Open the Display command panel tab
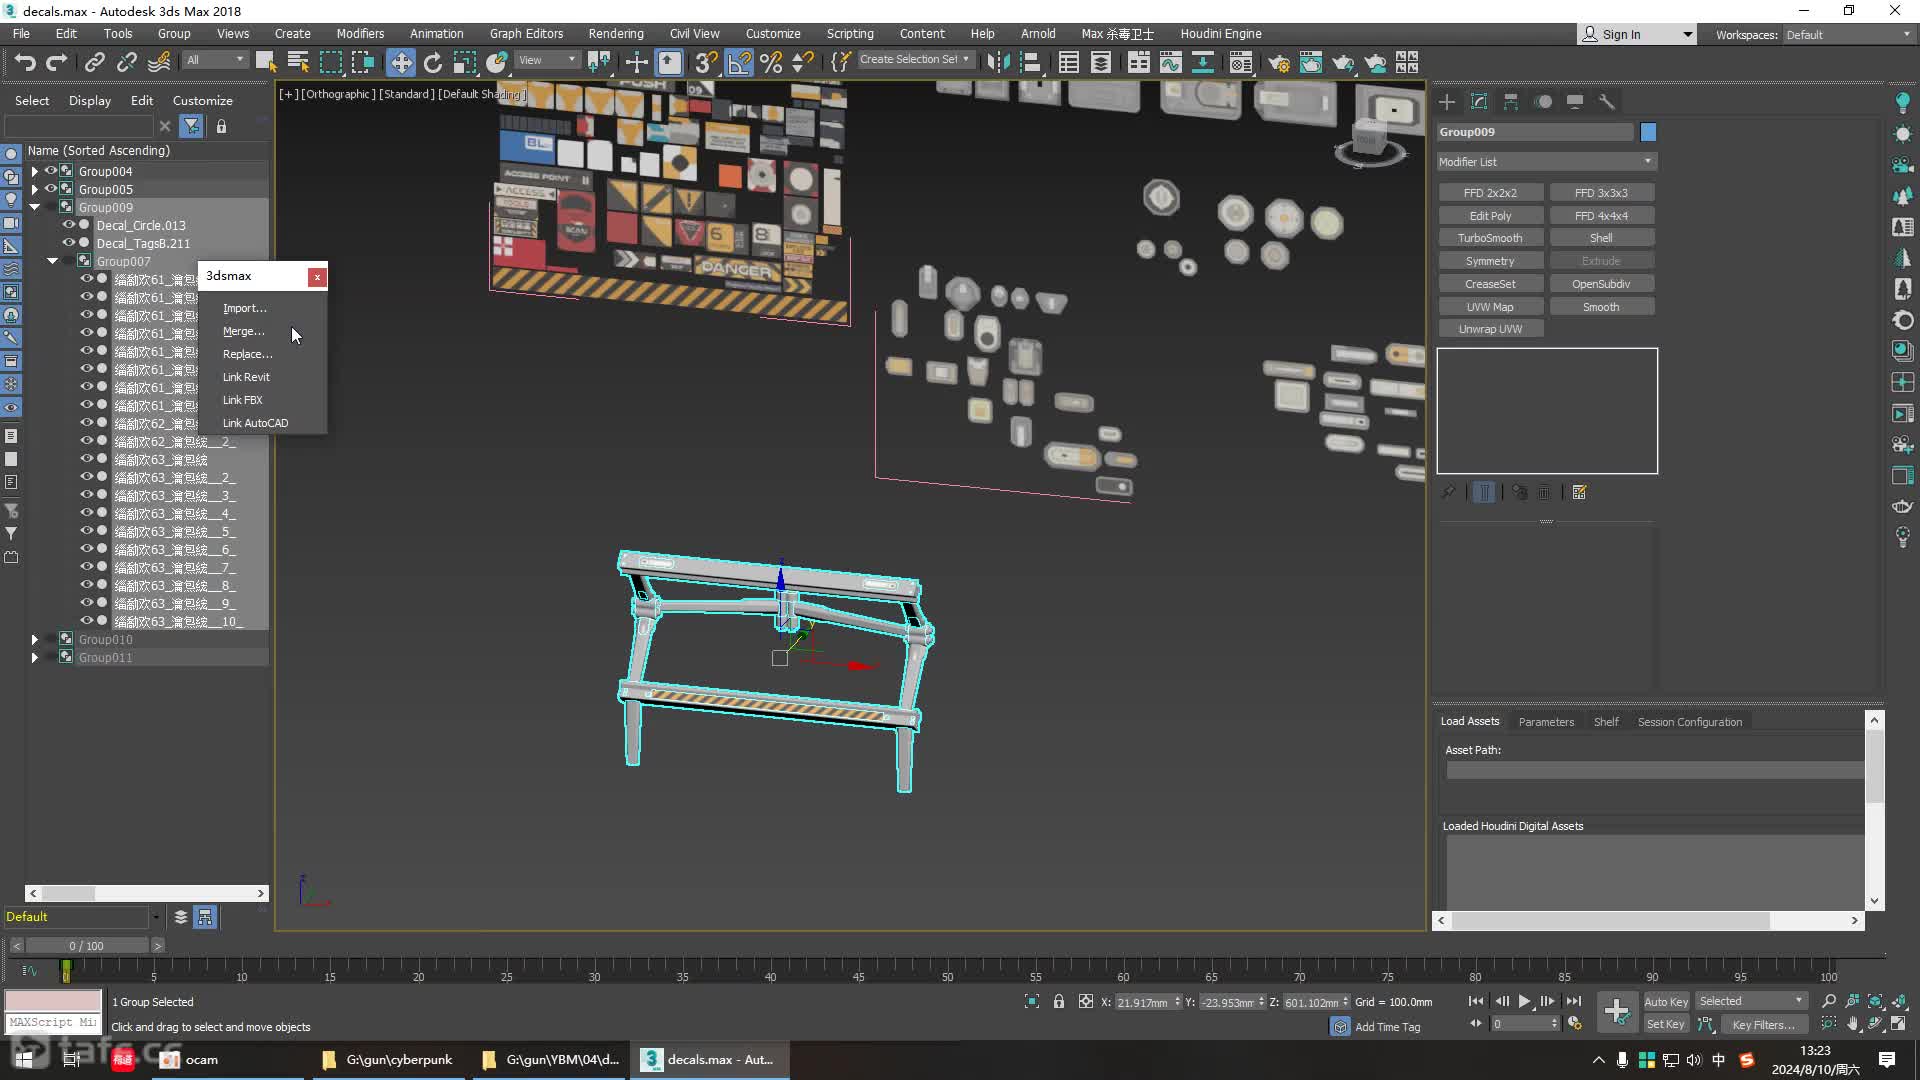 pyautogui.click(x=1575, y=102)
